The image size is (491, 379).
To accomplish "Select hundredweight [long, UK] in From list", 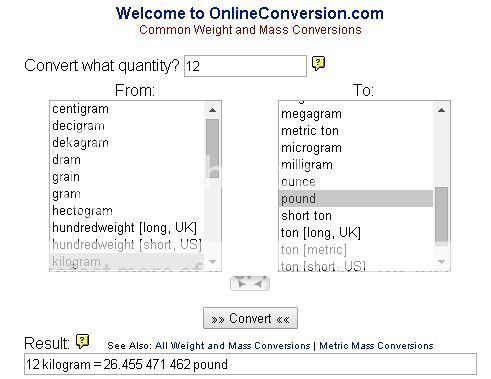I will (x=127, y=228).
